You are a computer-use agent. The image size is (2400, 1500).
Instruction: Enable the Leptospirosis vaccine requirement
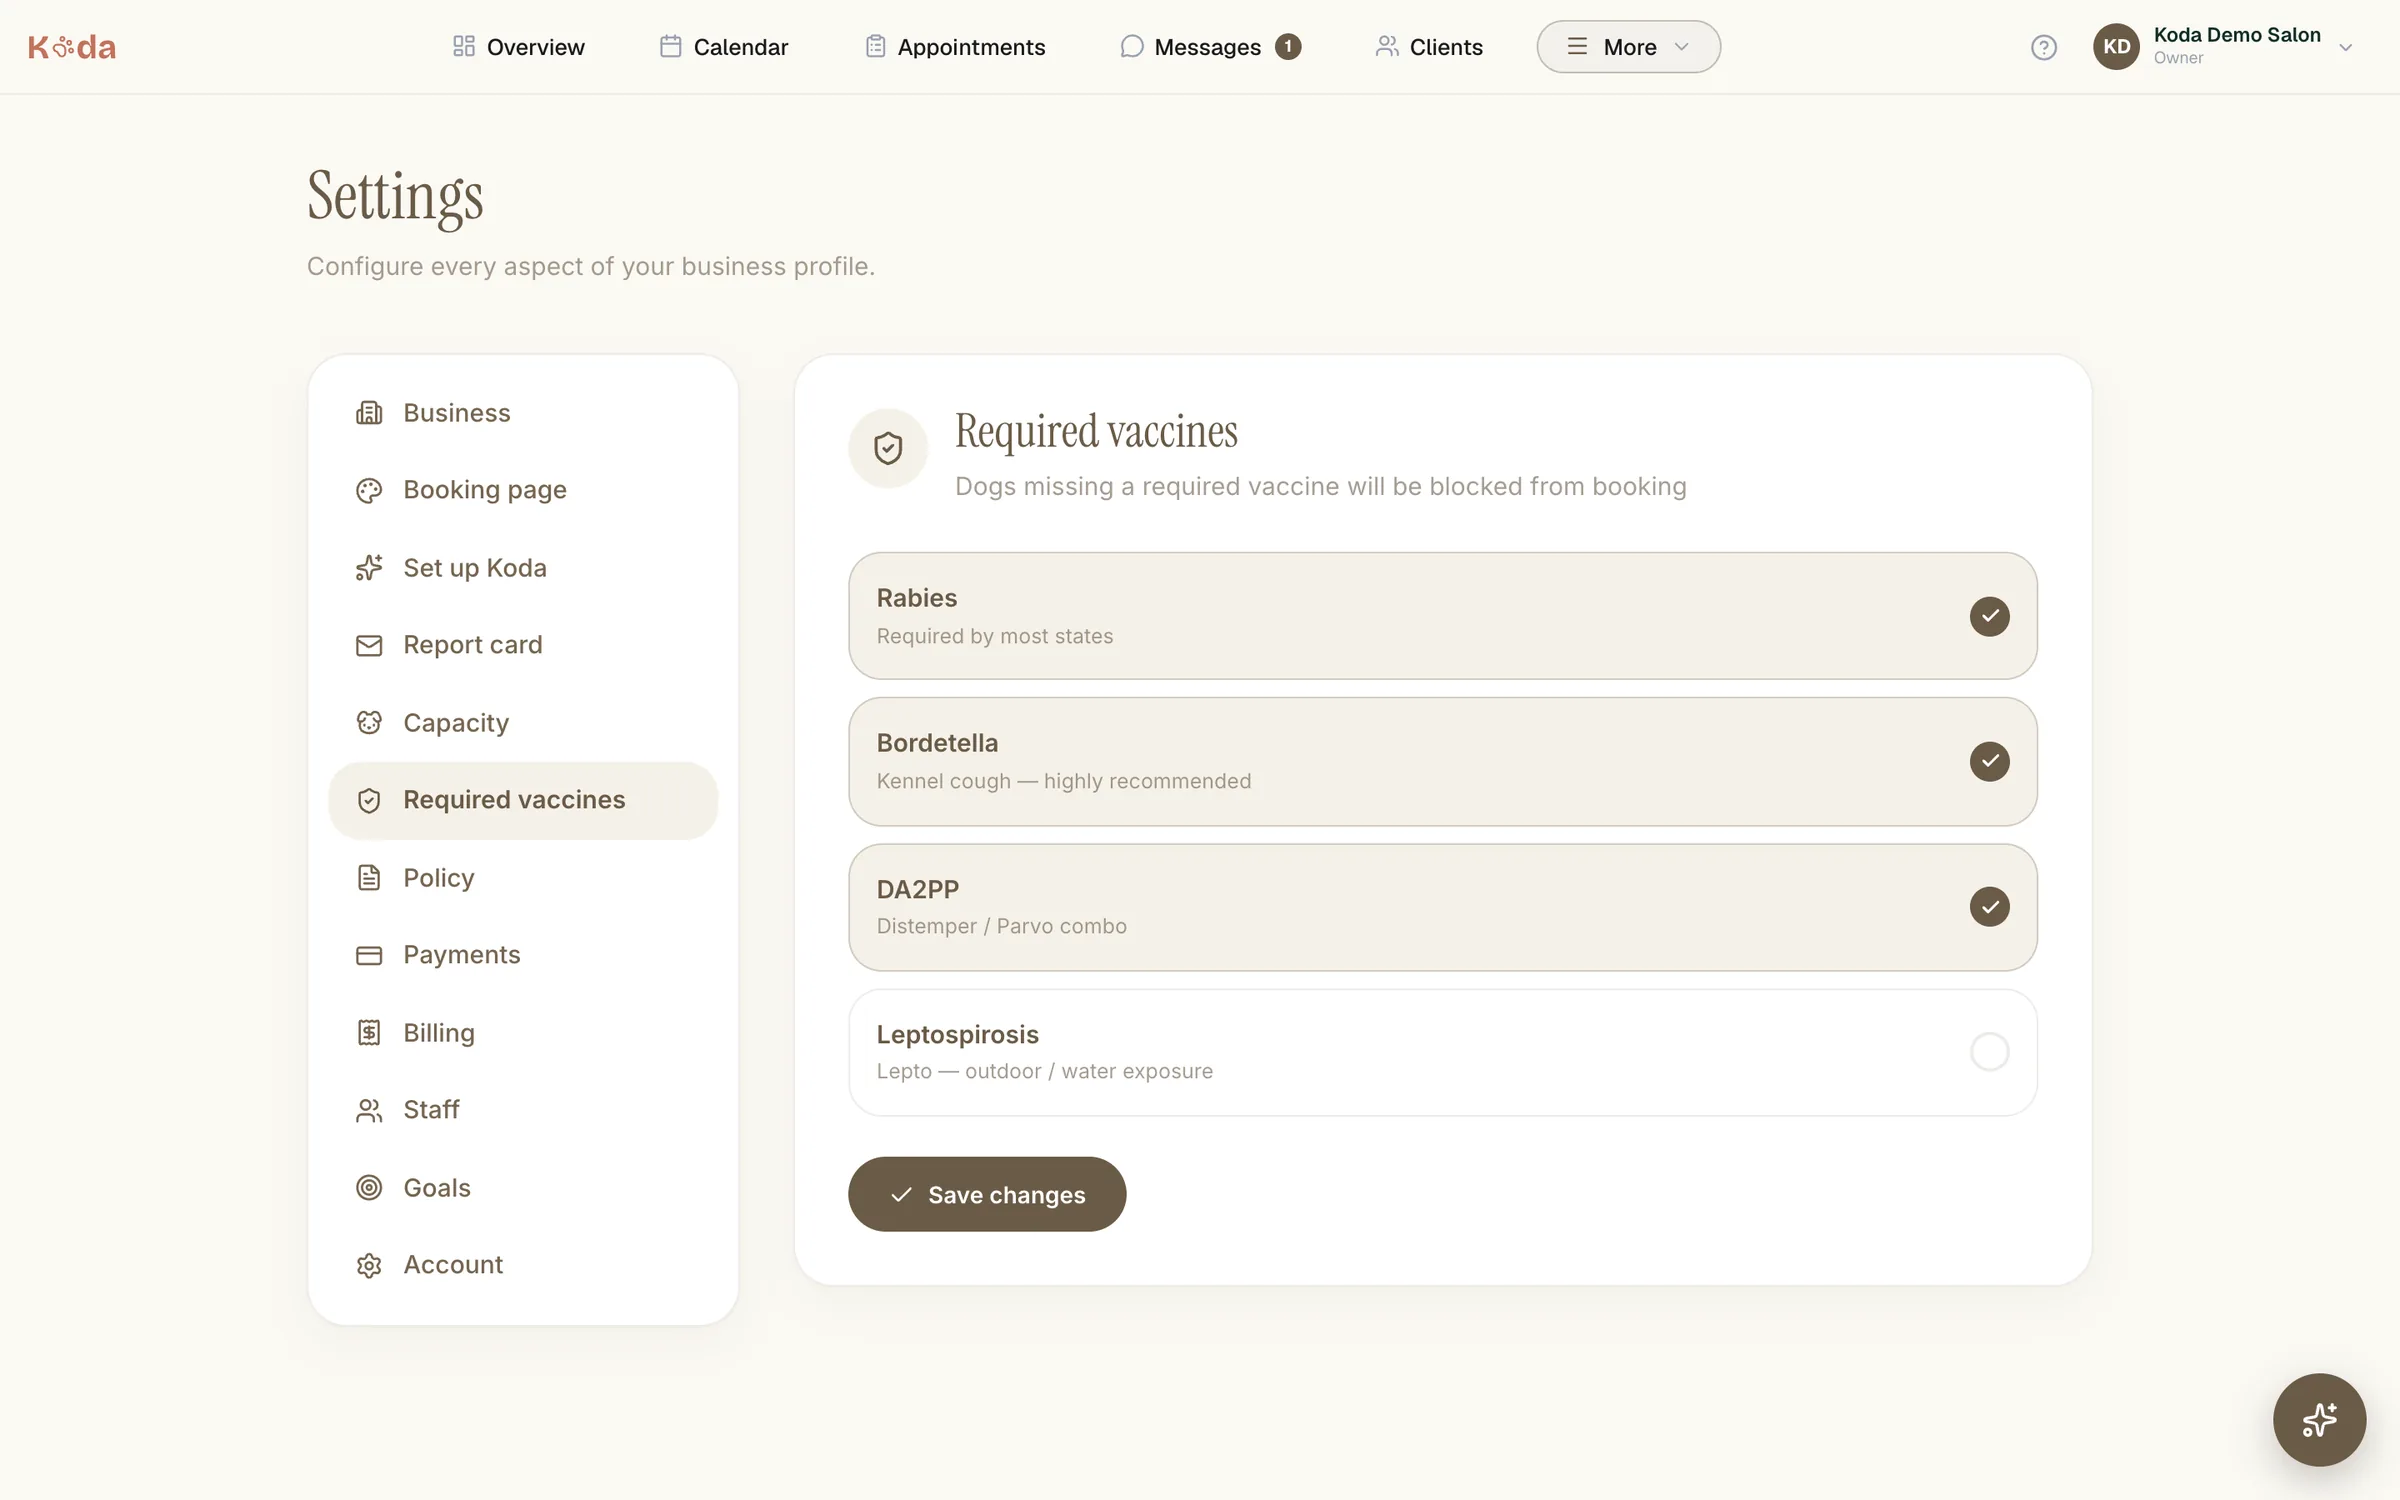[x=1989, y=1052]
